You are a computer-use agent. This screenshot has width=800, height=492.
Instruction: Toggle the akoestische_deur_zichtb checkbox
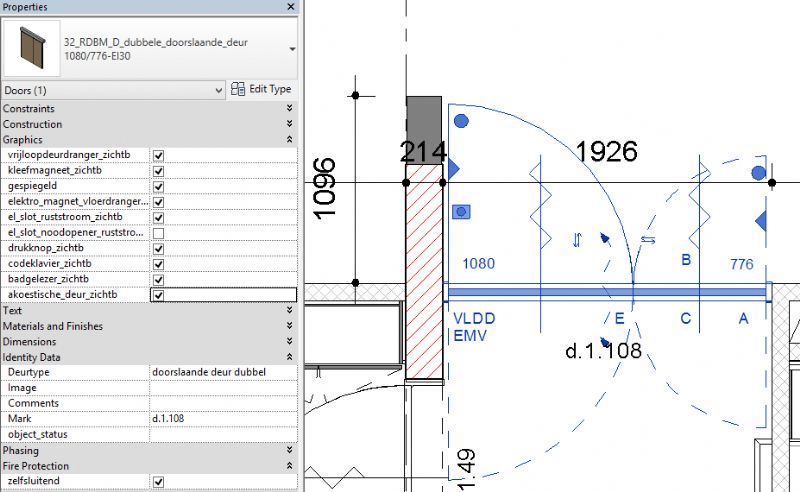[158, 295]
